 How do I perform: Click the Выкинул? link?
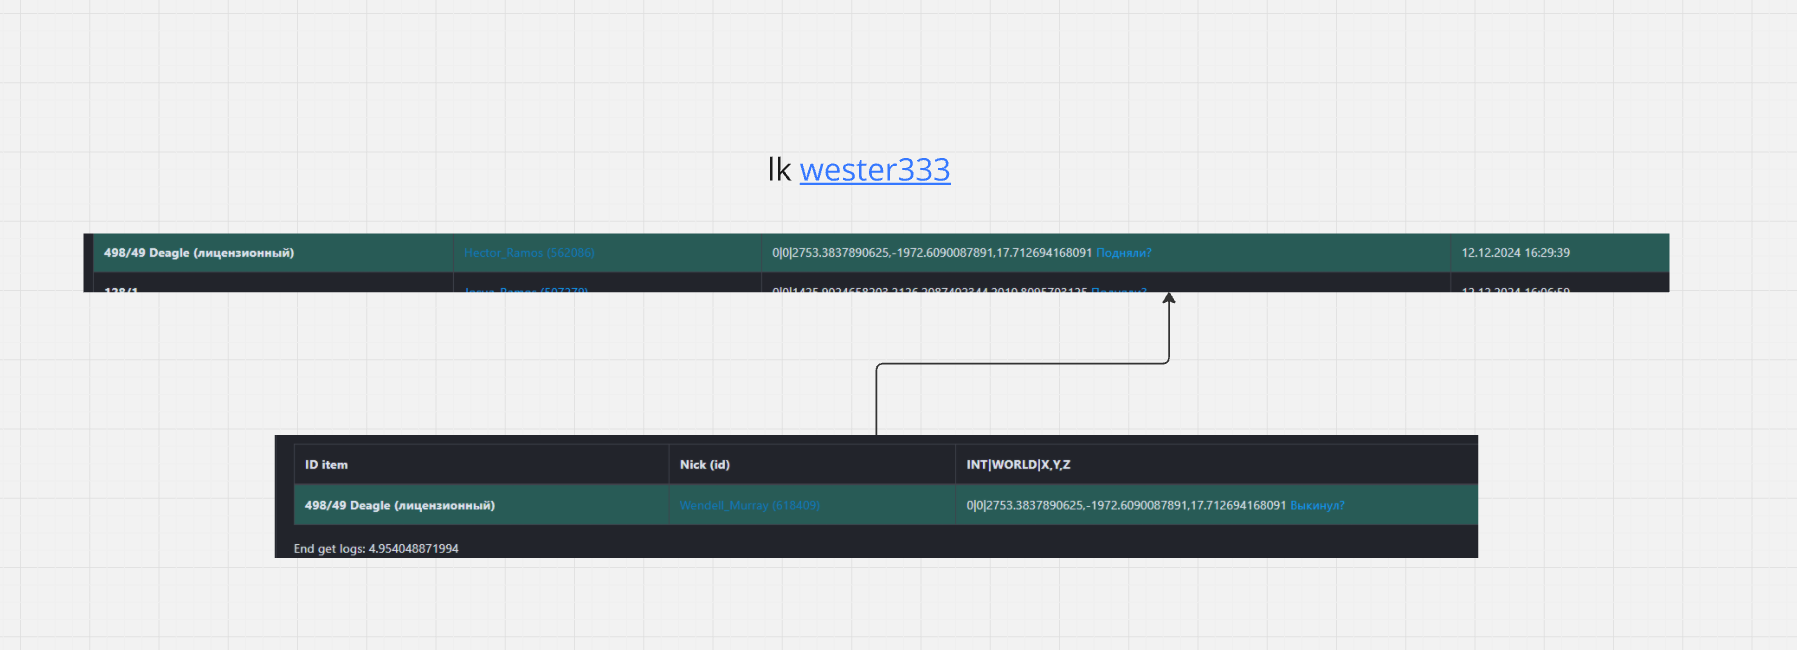point(1316,506)
